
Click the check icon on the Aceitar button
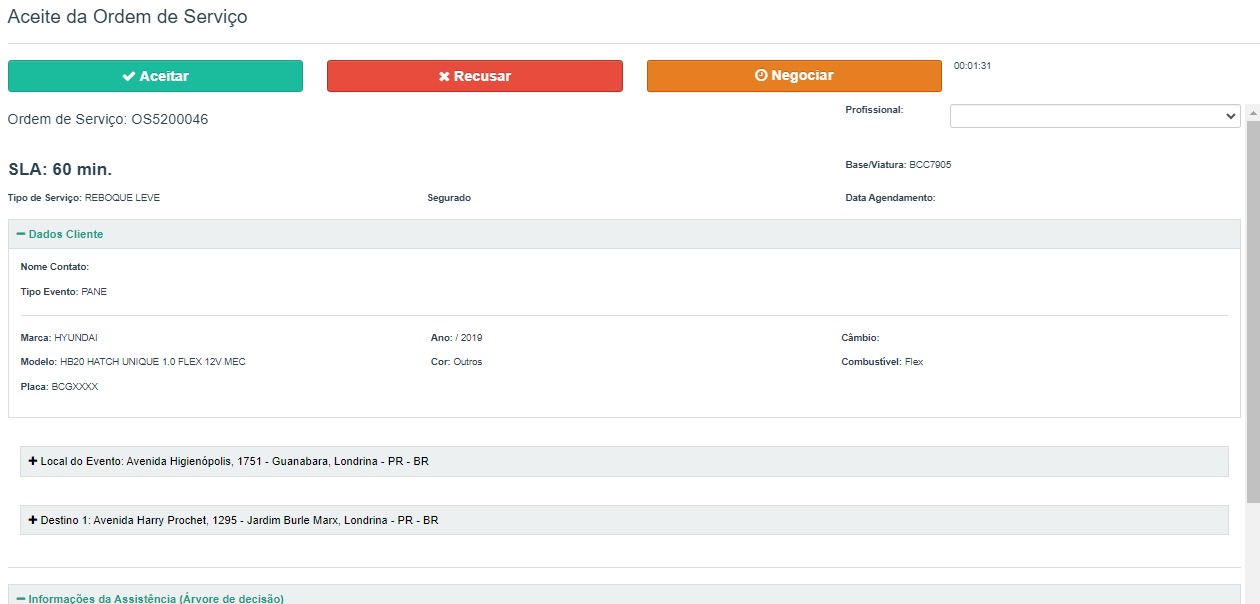tap(129, 76)
